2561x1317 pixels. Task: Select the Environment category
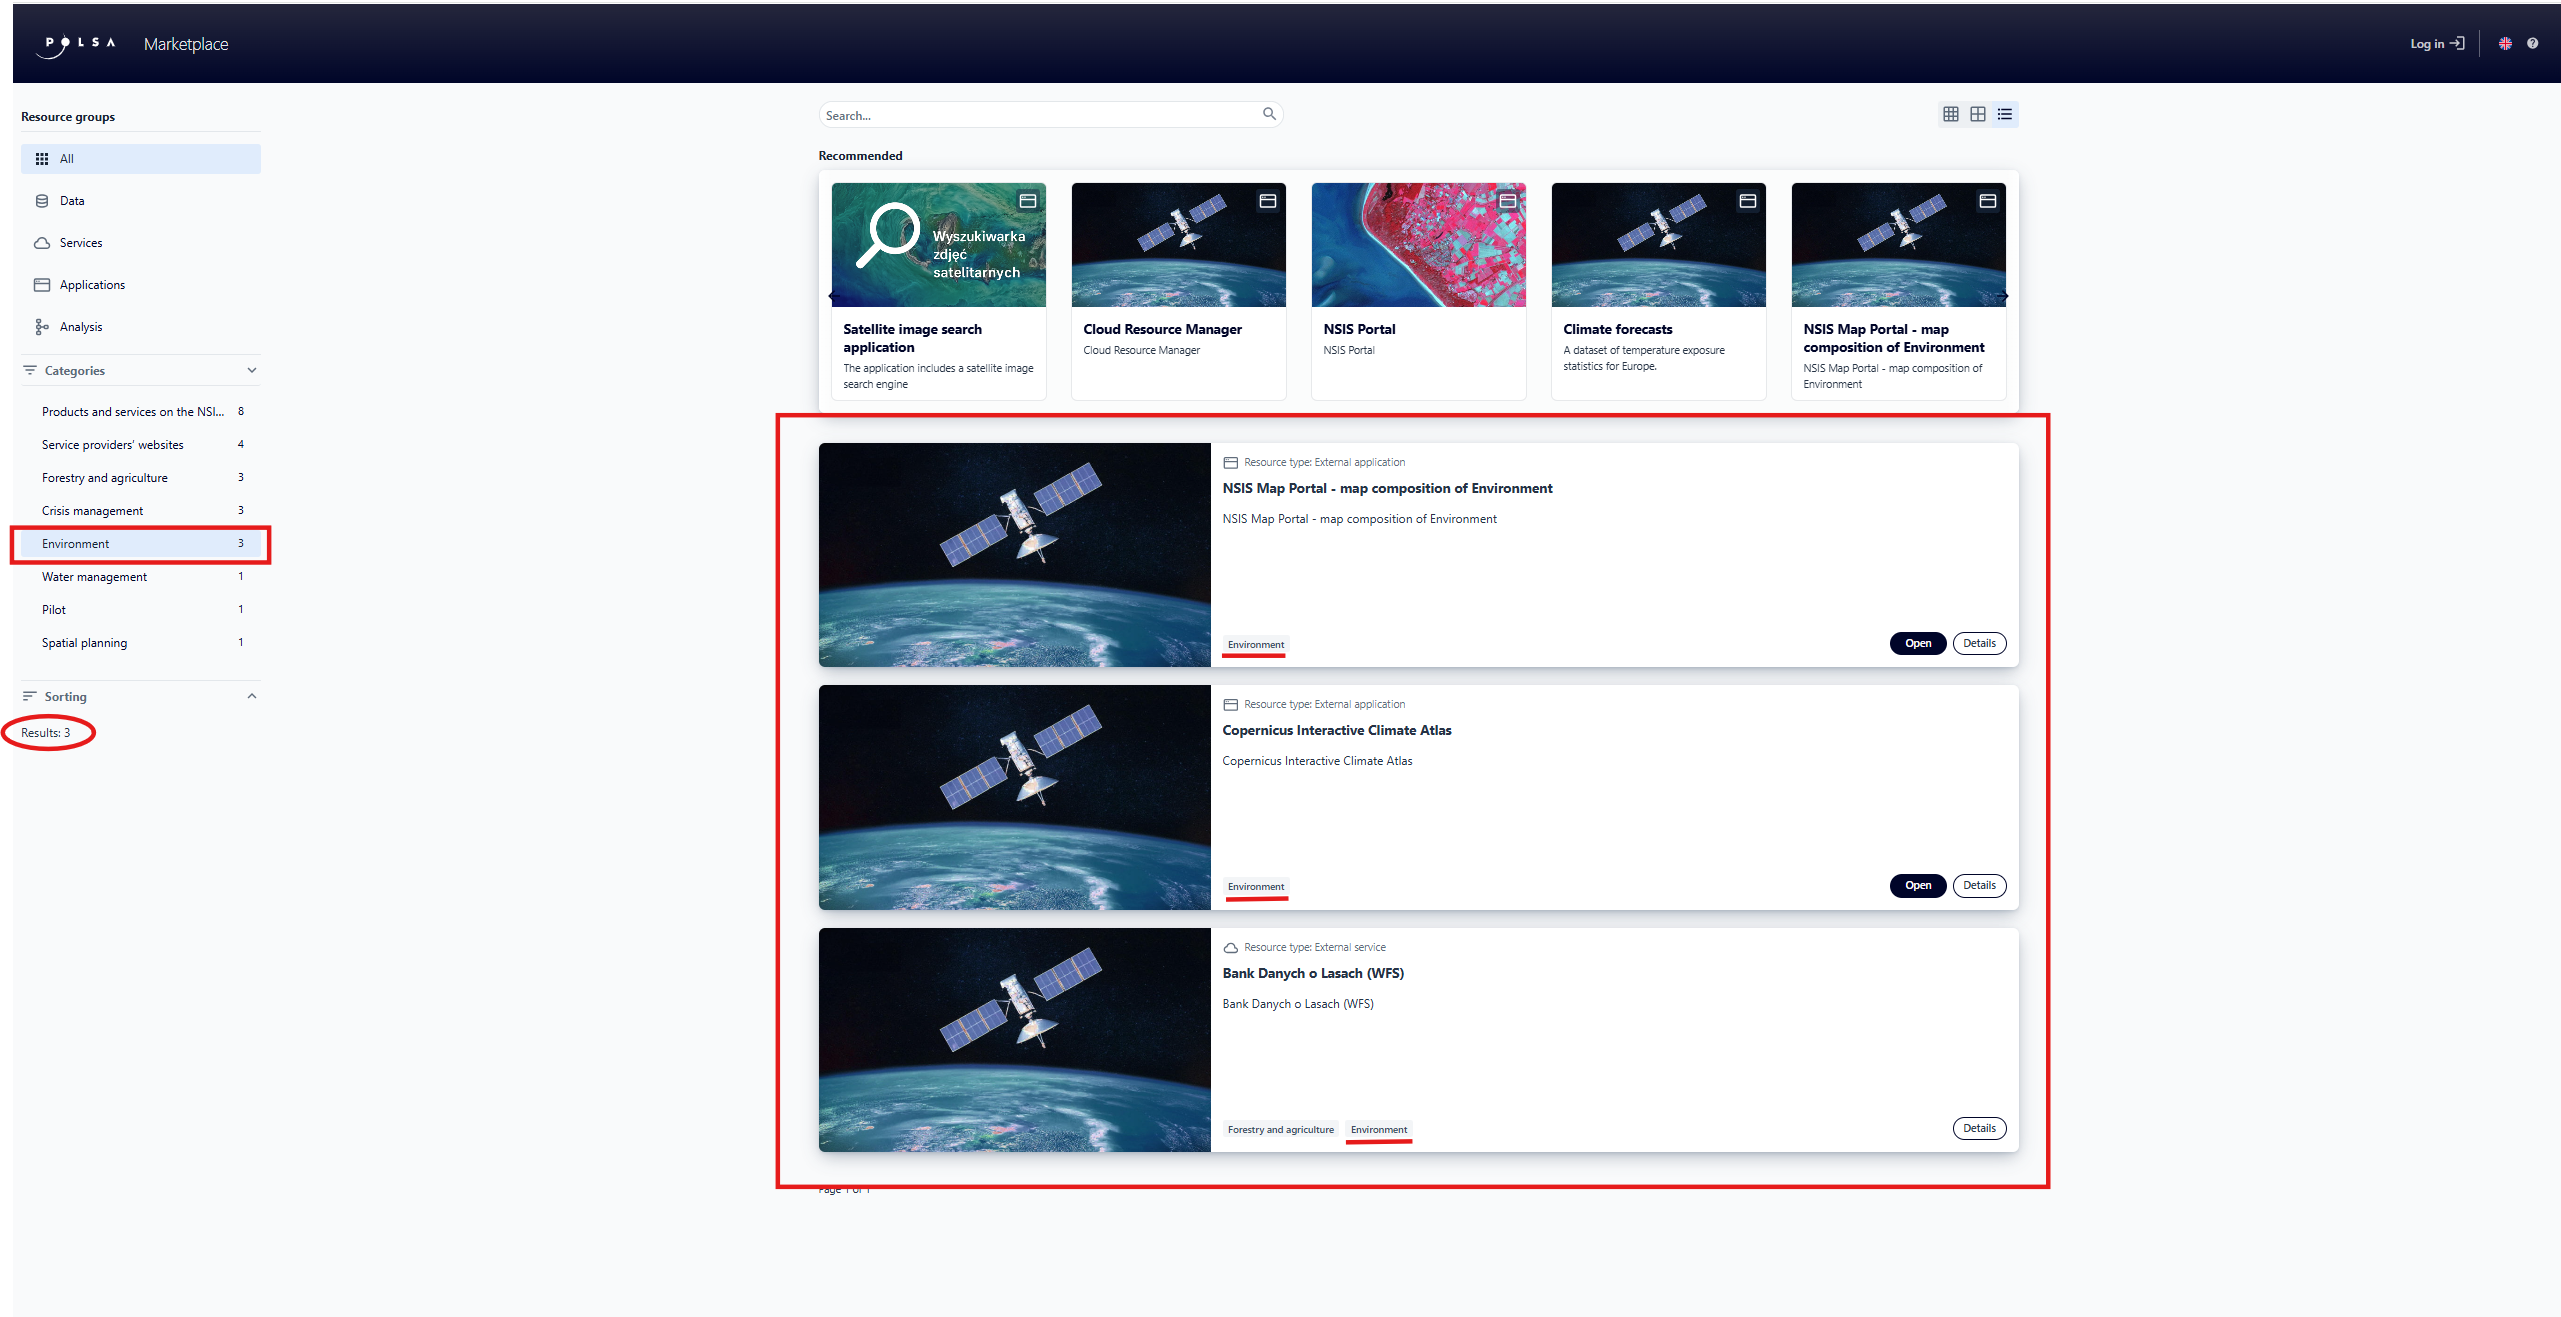point(141,544)
